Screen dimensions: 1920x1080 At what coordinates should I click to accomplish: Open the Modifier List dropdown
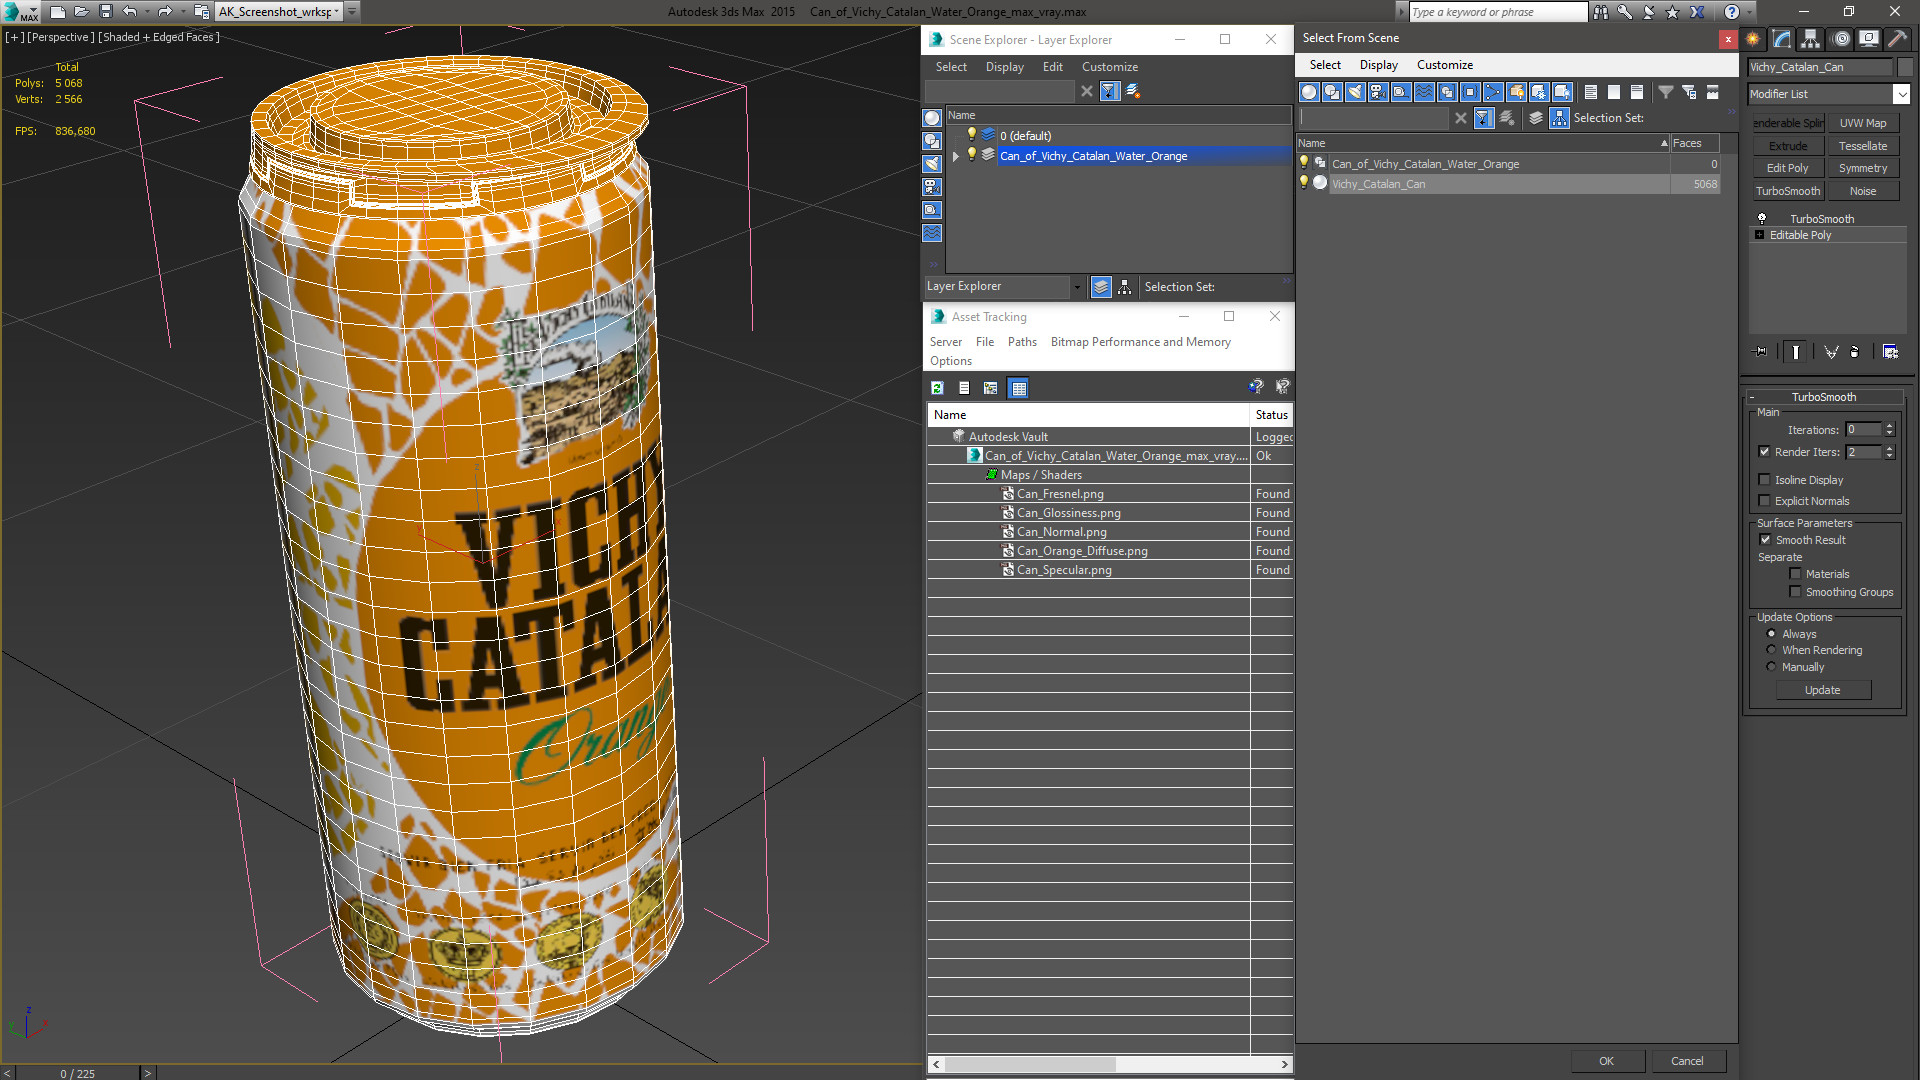click(x=1901, y=94)
